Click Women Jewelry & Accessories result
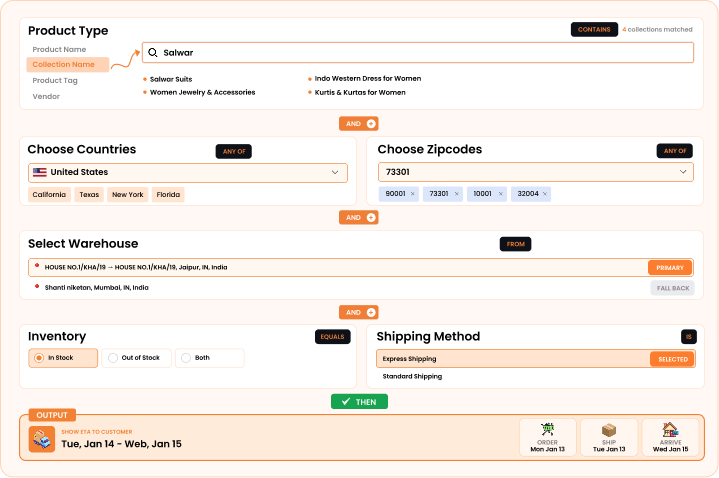This screenshot has height=478, width=719. [x=203, y=92]
